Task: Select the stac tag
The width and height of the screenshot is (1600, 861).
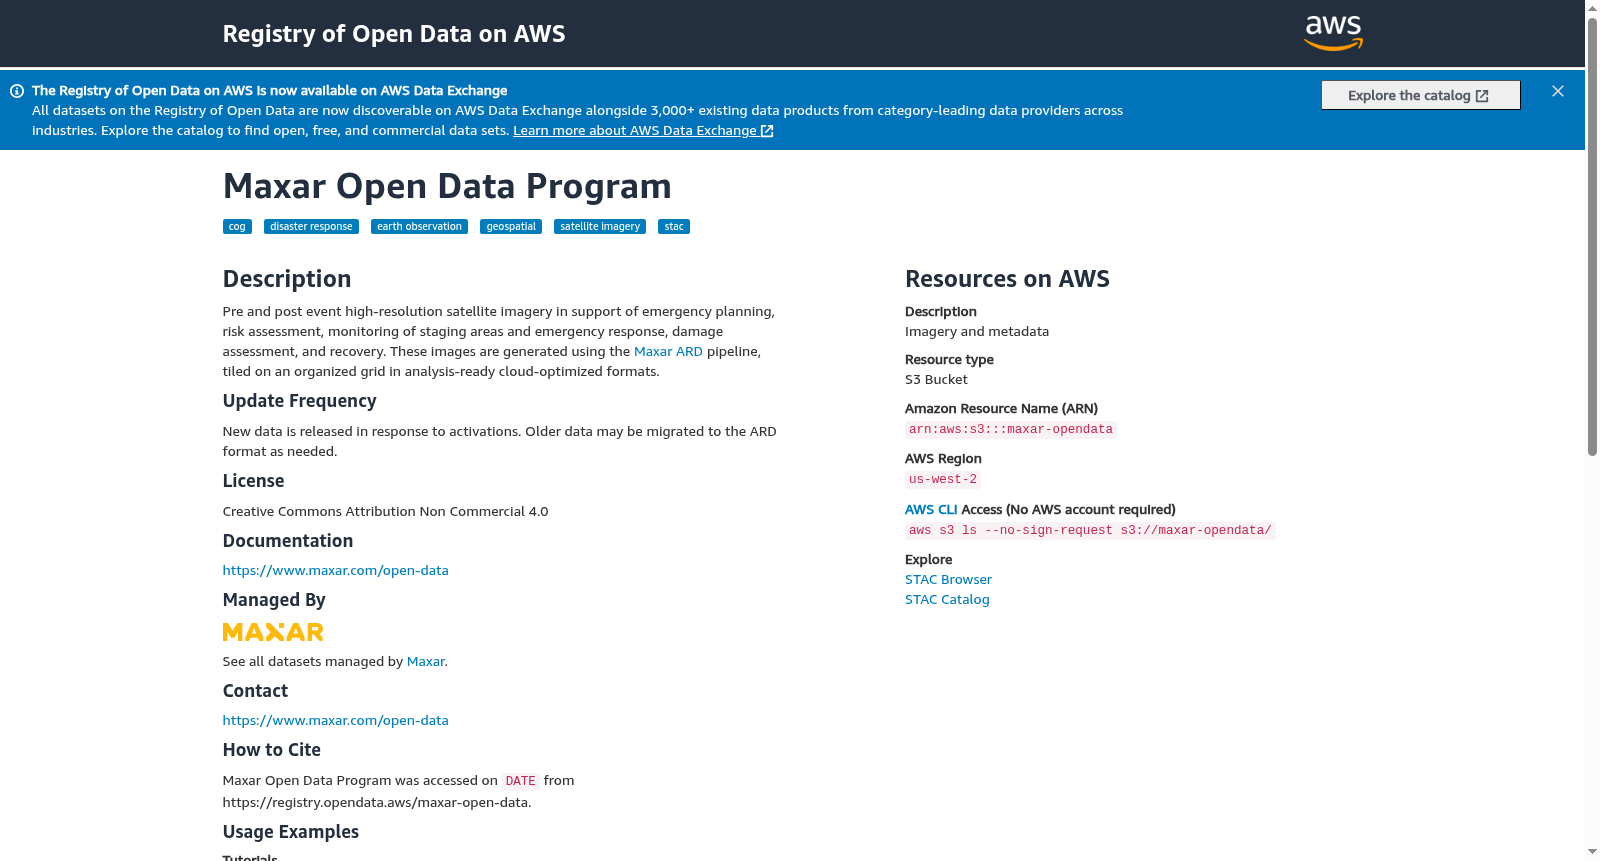Action: click(674, 227)
